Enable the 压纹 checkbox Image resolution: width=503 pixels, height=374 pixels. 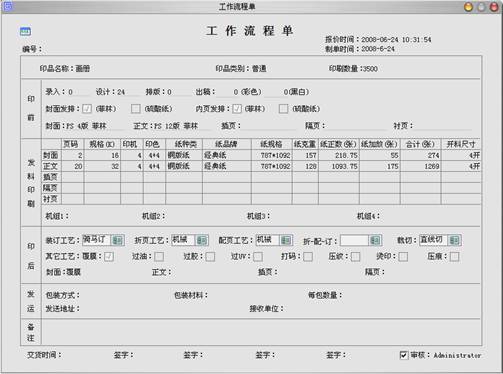click(x=356, y=256)
